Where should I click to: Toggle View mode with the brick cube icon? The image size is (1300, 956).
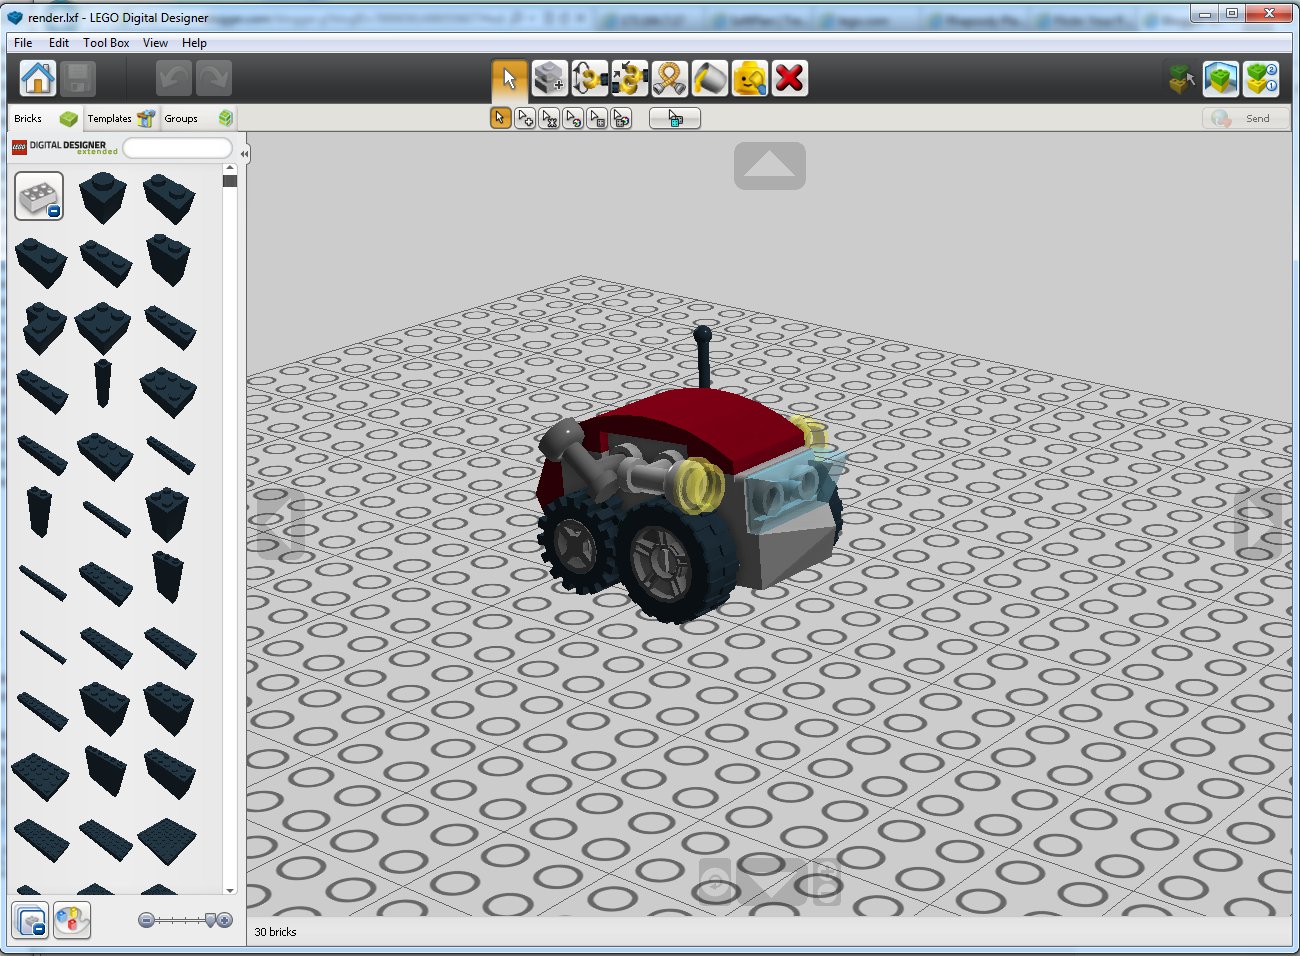(x=1221, y=78)
